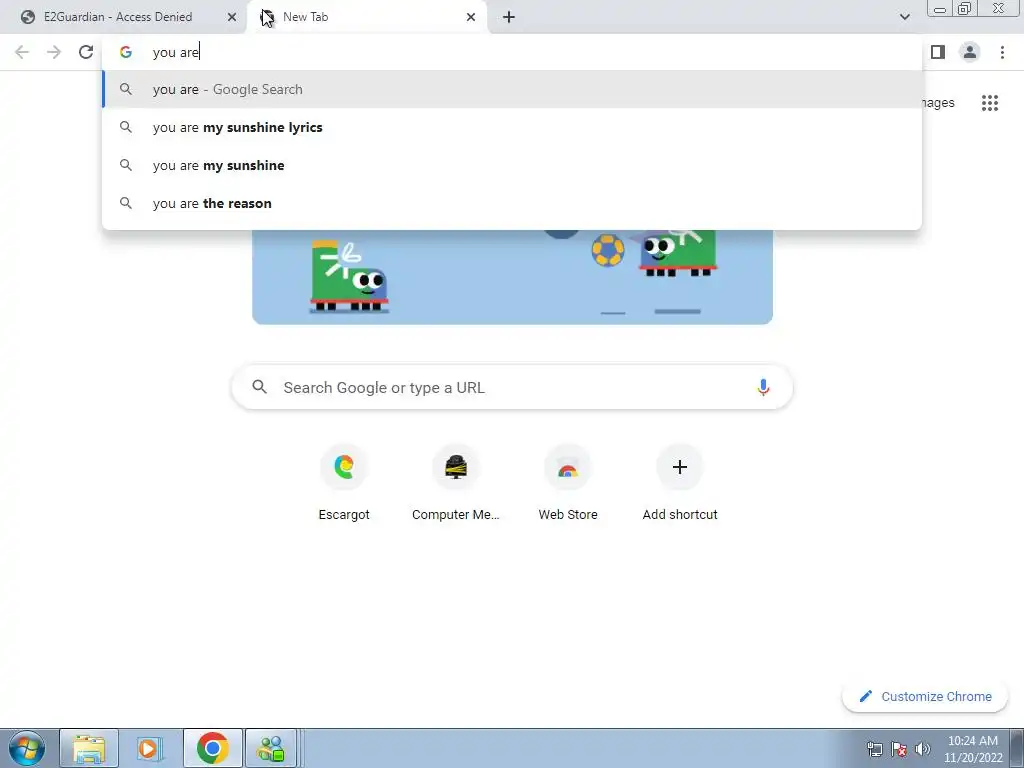Image resolution: width=1024 pixels, height=768 pixels.
Task: Open the Computer Me... shortcut
Action: click(456, 483)
